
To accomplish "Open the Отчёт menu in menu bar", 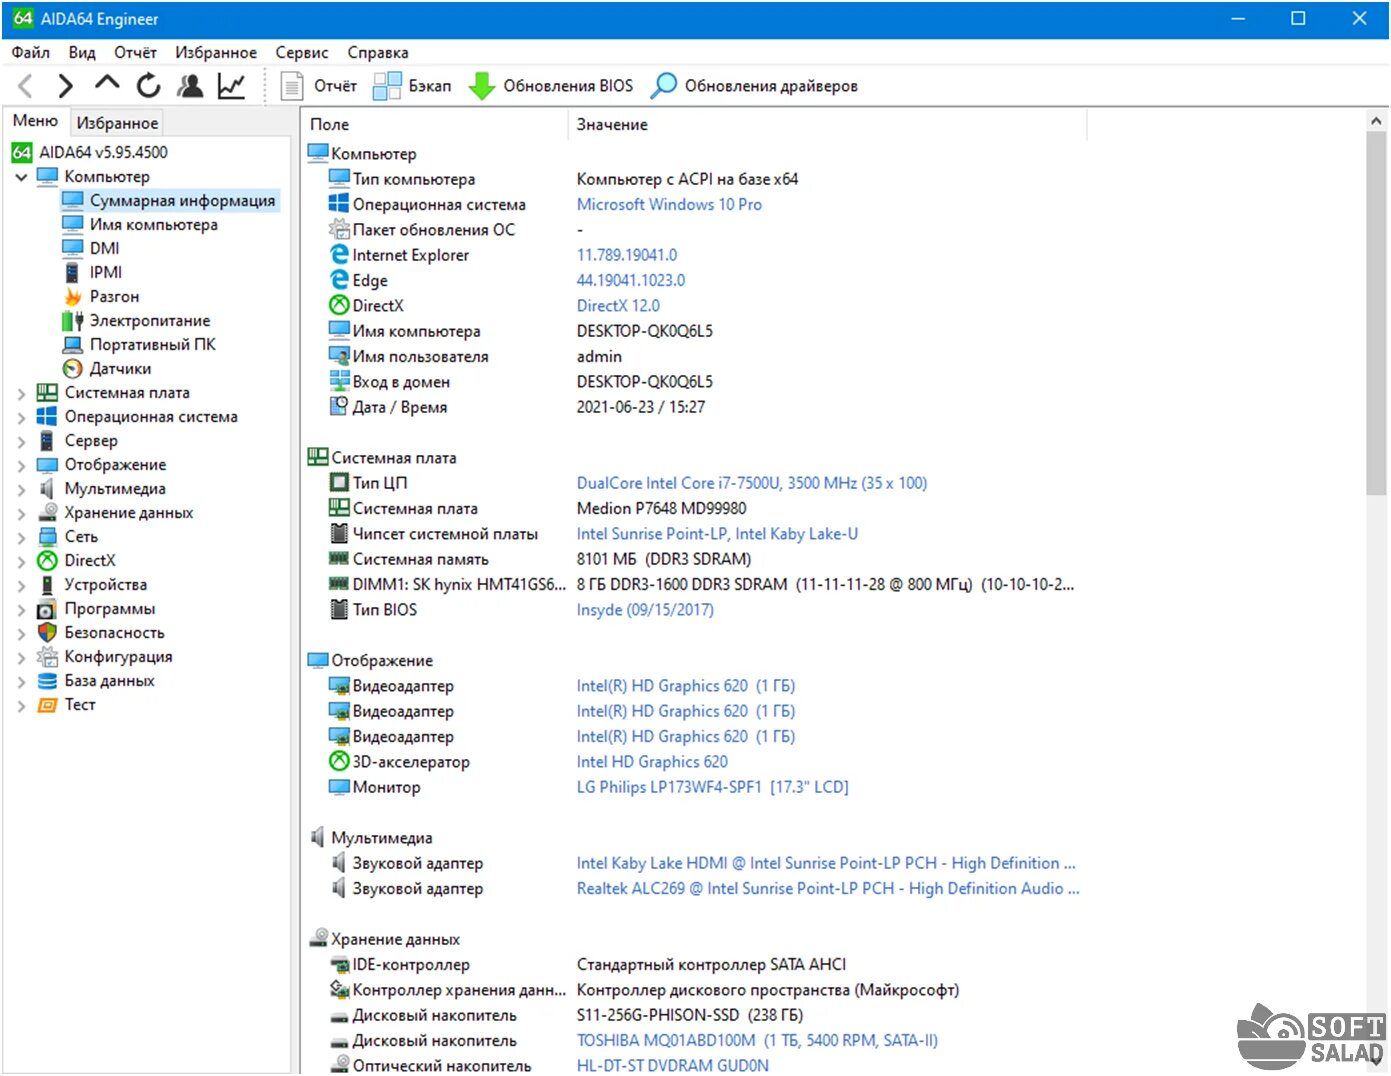I will click(x=135, y=52).
